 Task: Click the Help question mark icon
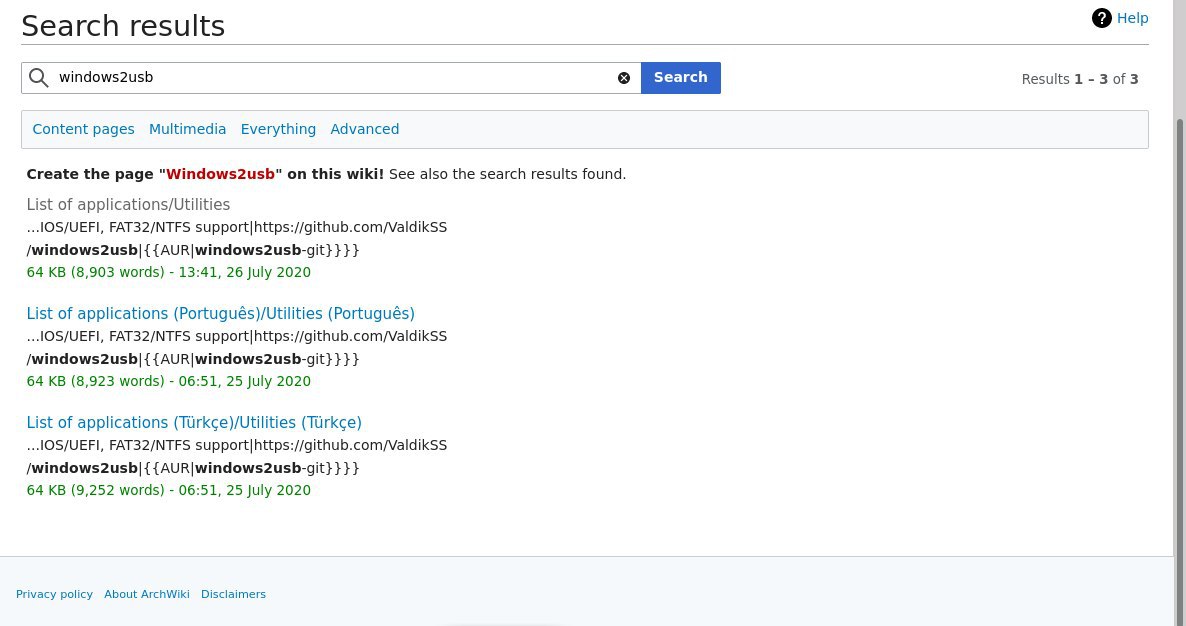tap(1101, 18)
